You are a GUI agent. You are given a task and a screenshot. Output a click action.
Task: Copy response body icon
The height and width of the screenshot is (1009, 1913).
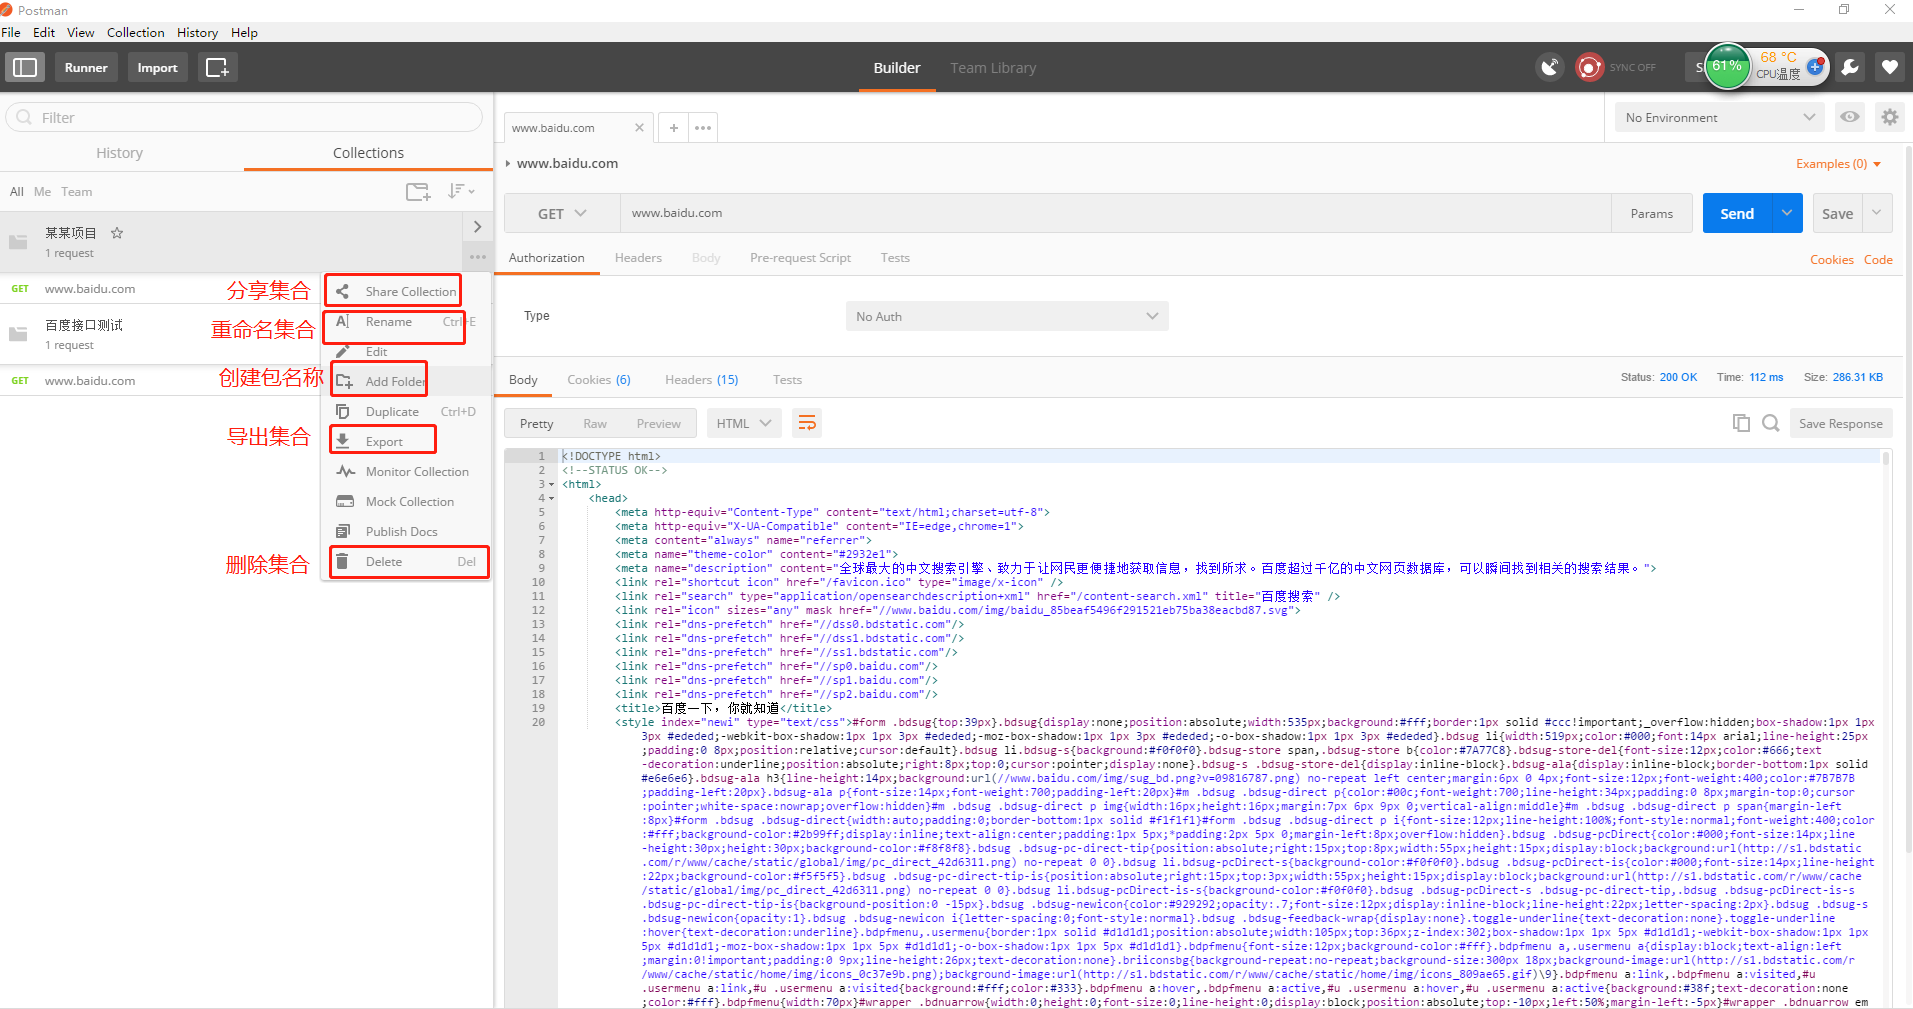pyautogui.click(x=1741, y=423)
